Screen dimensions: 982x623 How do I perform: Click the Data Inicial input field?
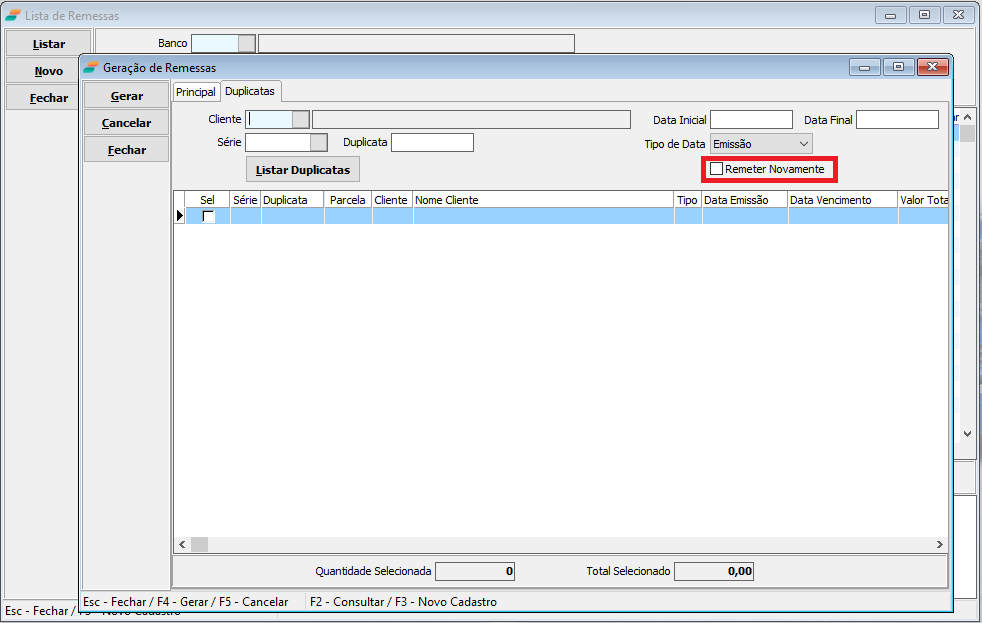pyautogui.click(x=751, y=120)
